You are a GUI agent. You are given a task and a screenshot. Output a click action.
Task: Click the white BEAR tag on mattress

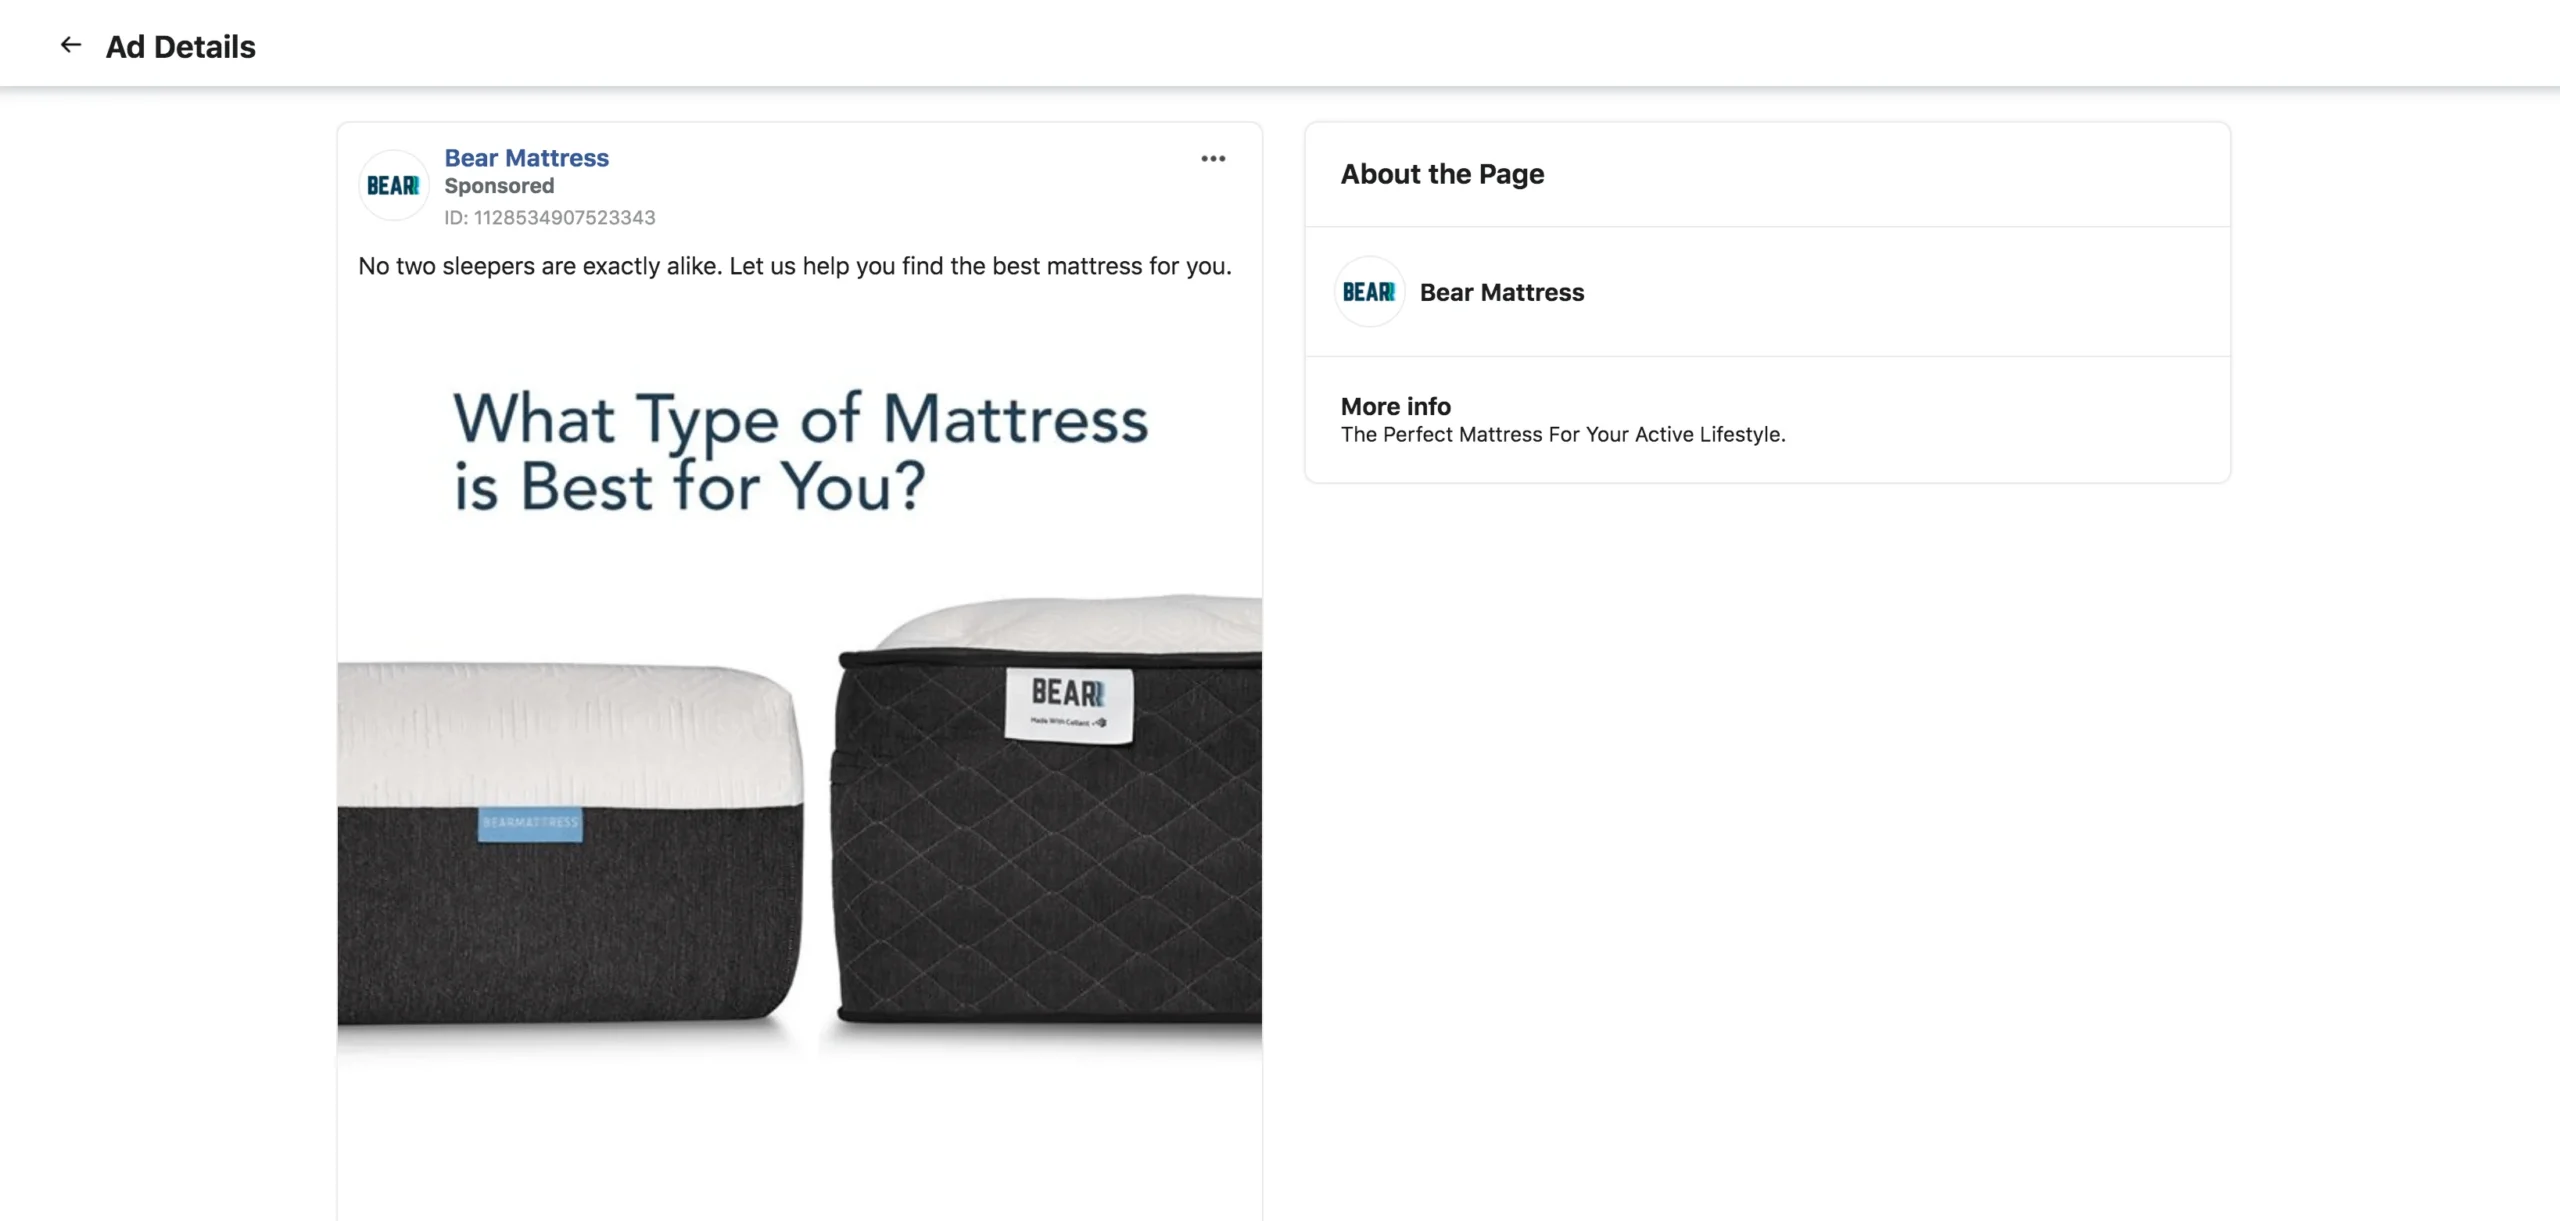(x=1069, y=705)
